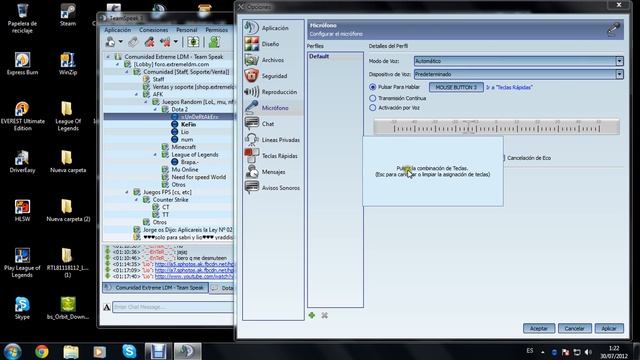
Task: Collapse the Dota 2 channel
Action: click(x=155, y=109)
